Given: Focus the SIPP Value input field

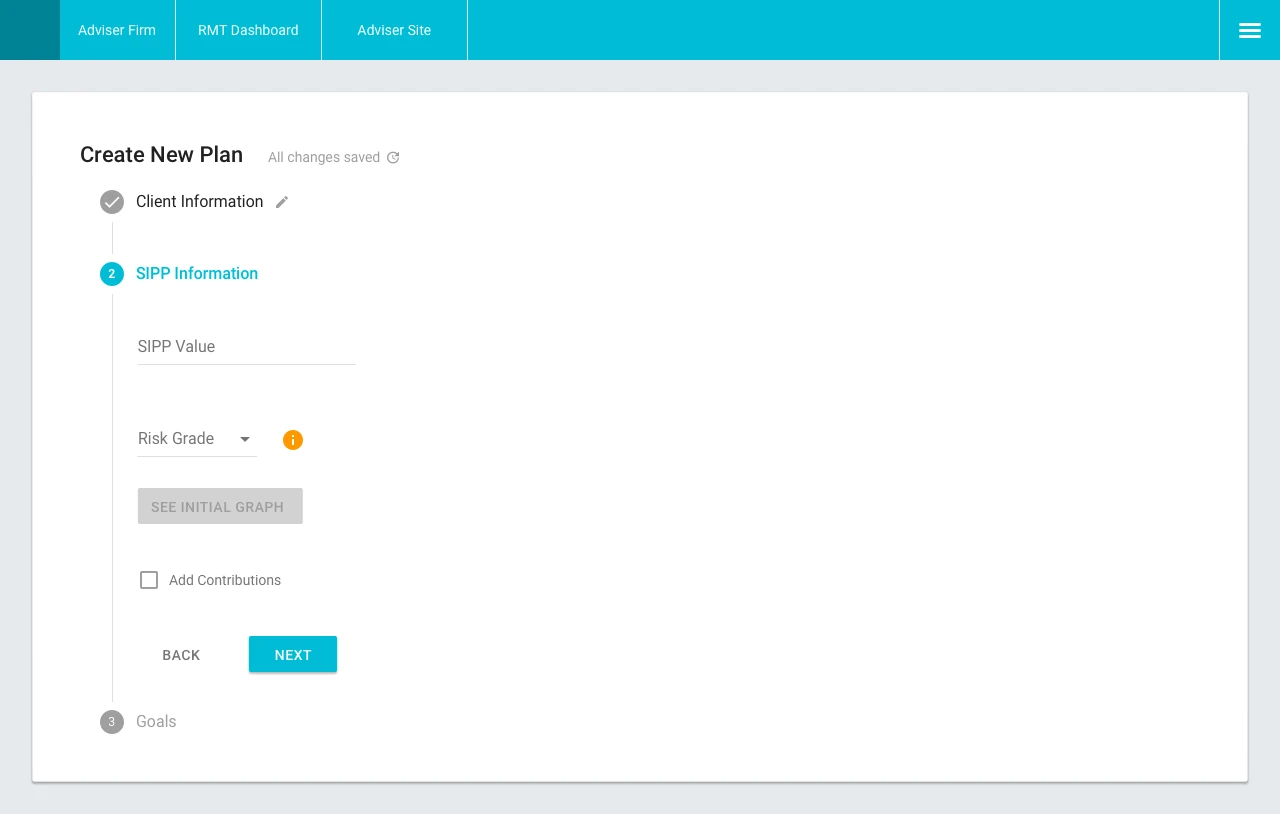Looking at the screenshot, I should coord(247,346).
